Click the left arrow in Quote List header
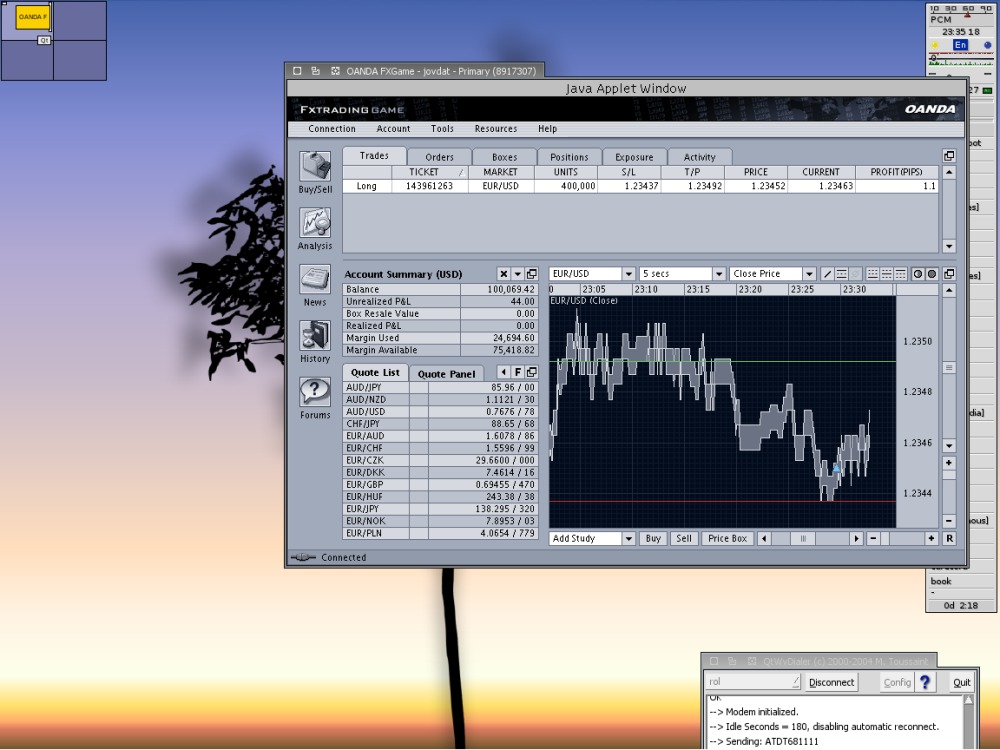This screenshot has height=750, width=1000. [x=503, y=372]
